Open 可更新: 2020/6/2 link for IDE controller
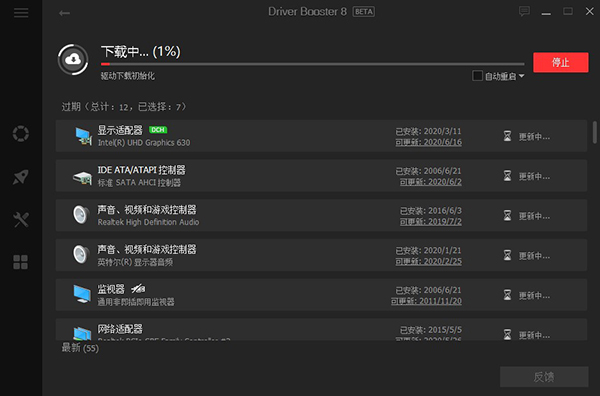Viewport: 600px width, 396px height. point(430,182)
